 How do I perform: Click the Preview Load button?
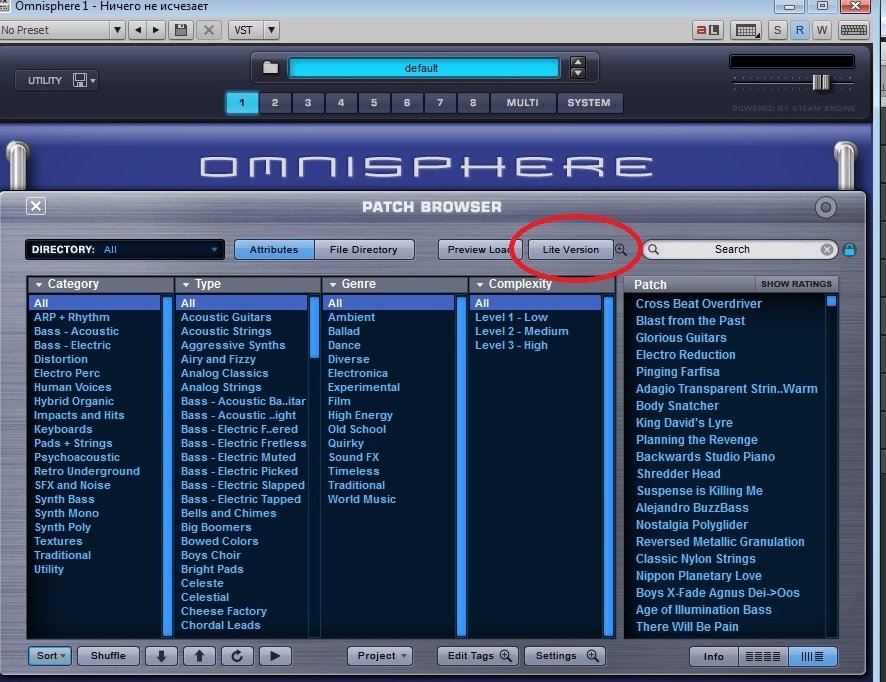(x=480, y=249)
